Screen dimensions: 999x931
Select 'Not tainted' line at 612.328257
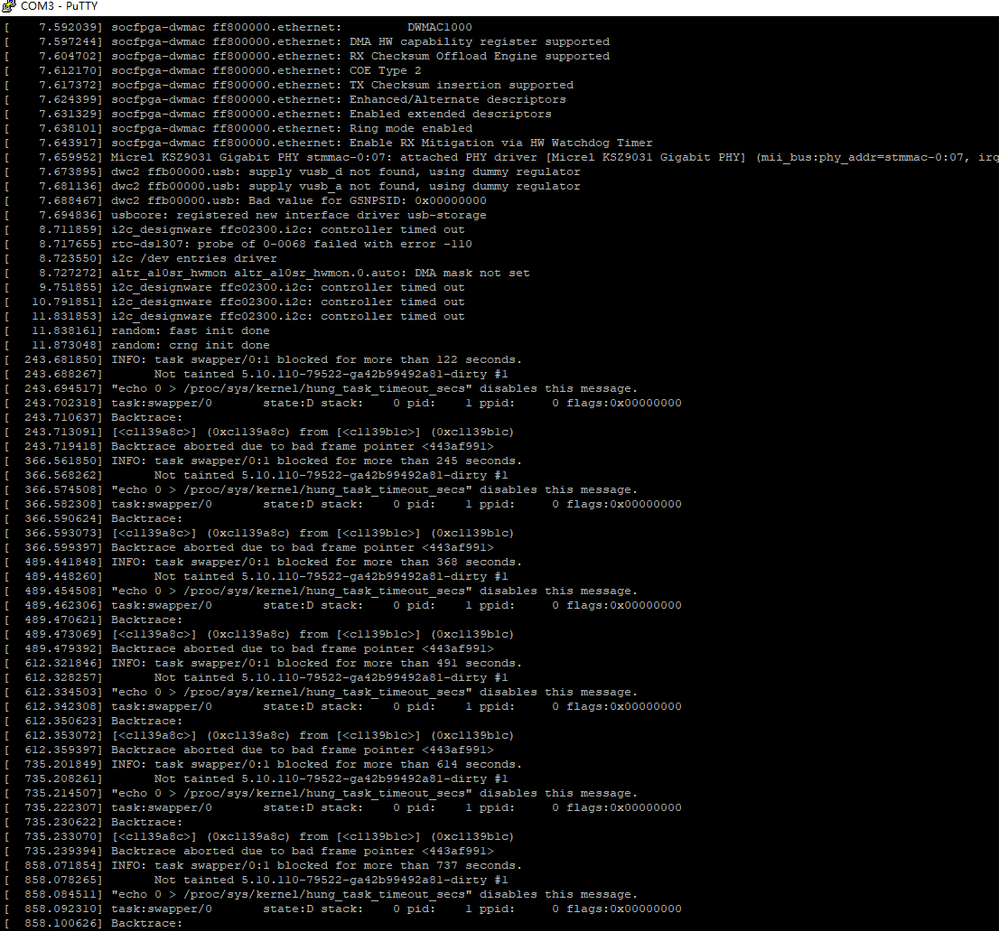click(x=256, y=677)
